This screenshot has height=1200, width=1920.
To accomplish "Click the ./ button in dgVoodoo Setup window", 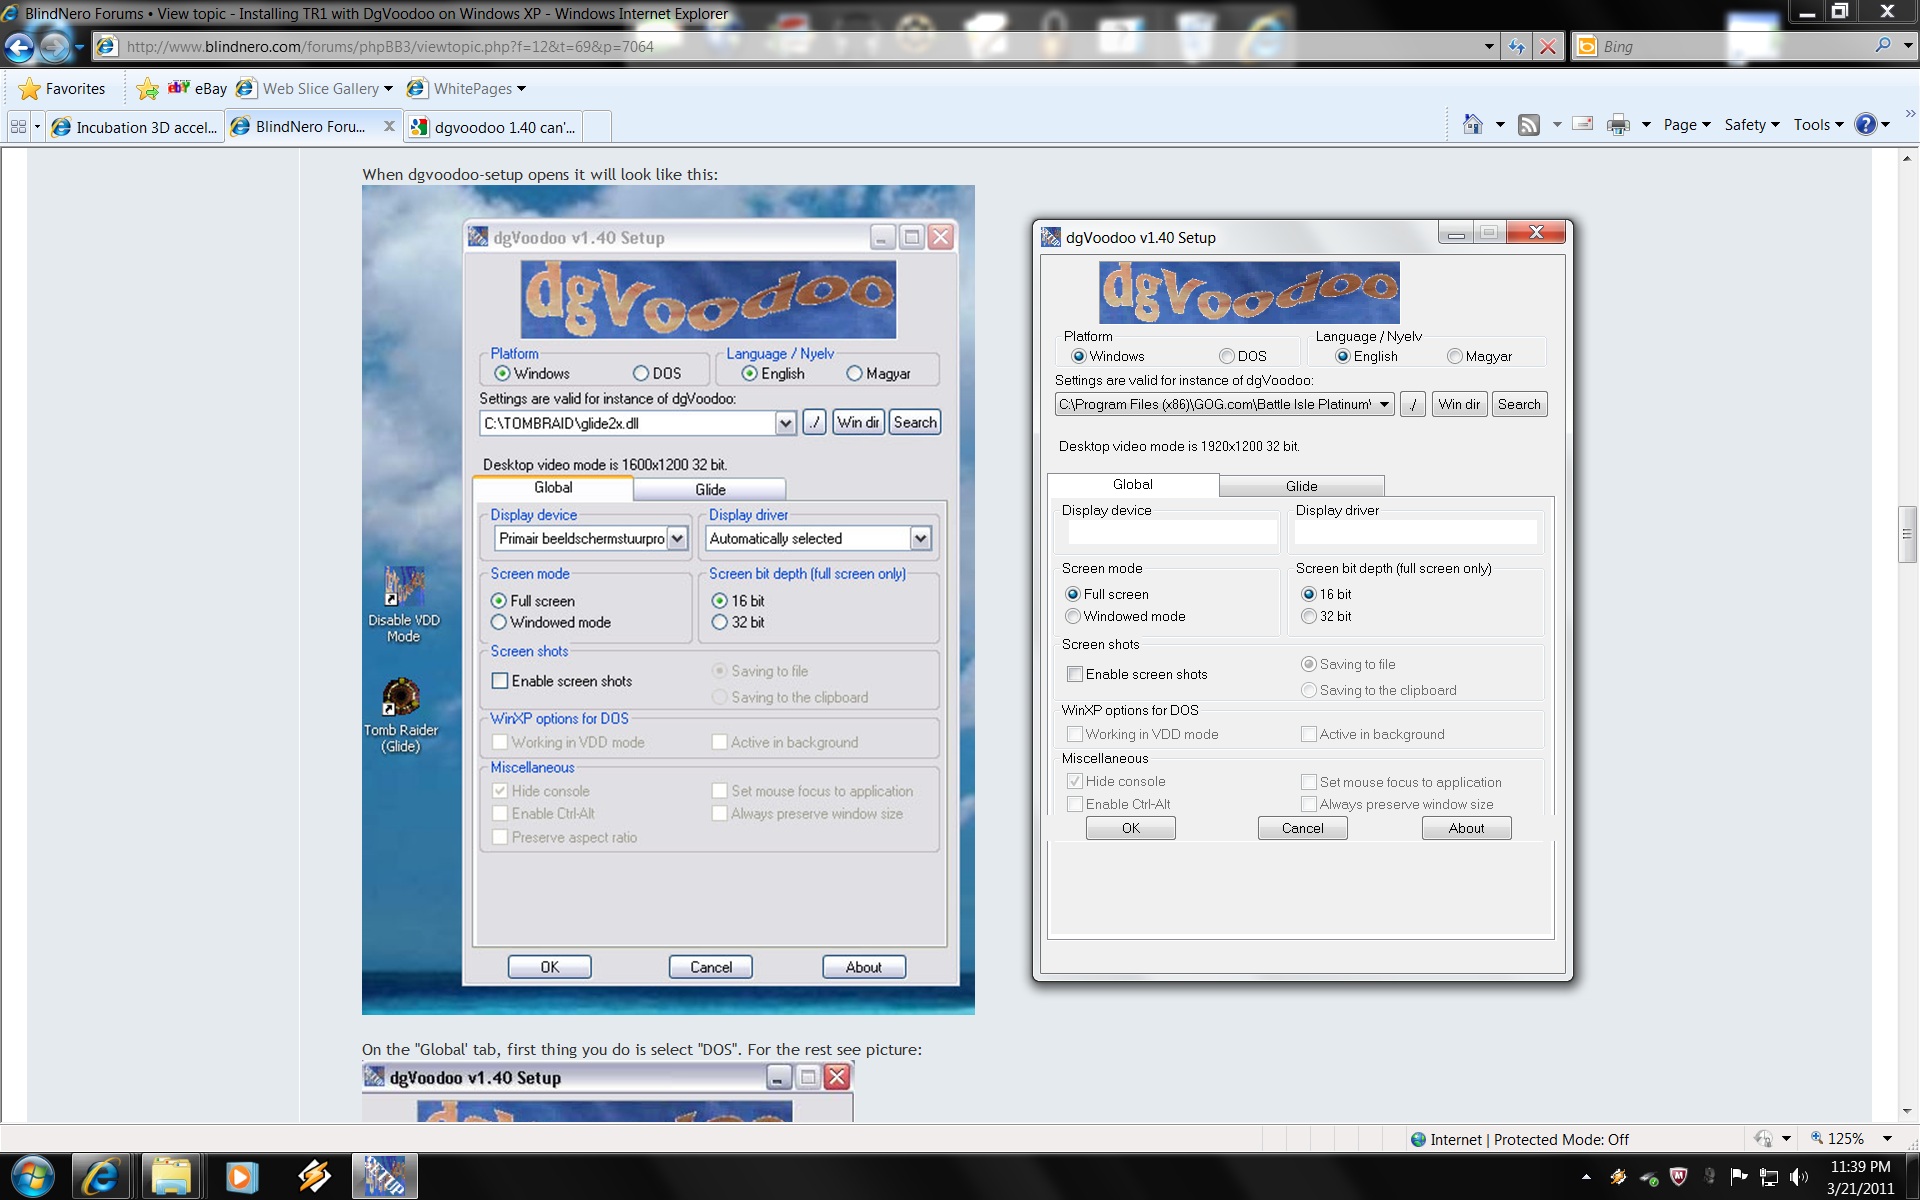I will (x=1412, y=404).
